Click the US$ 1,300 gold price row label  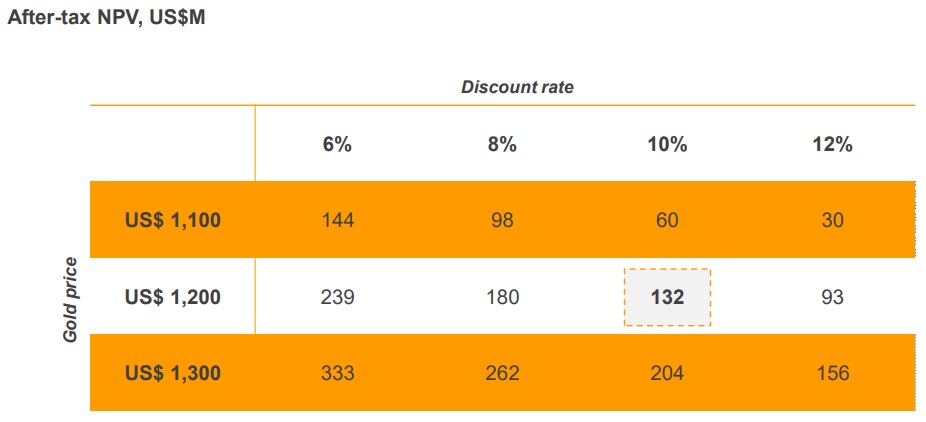tap(173, 373)
